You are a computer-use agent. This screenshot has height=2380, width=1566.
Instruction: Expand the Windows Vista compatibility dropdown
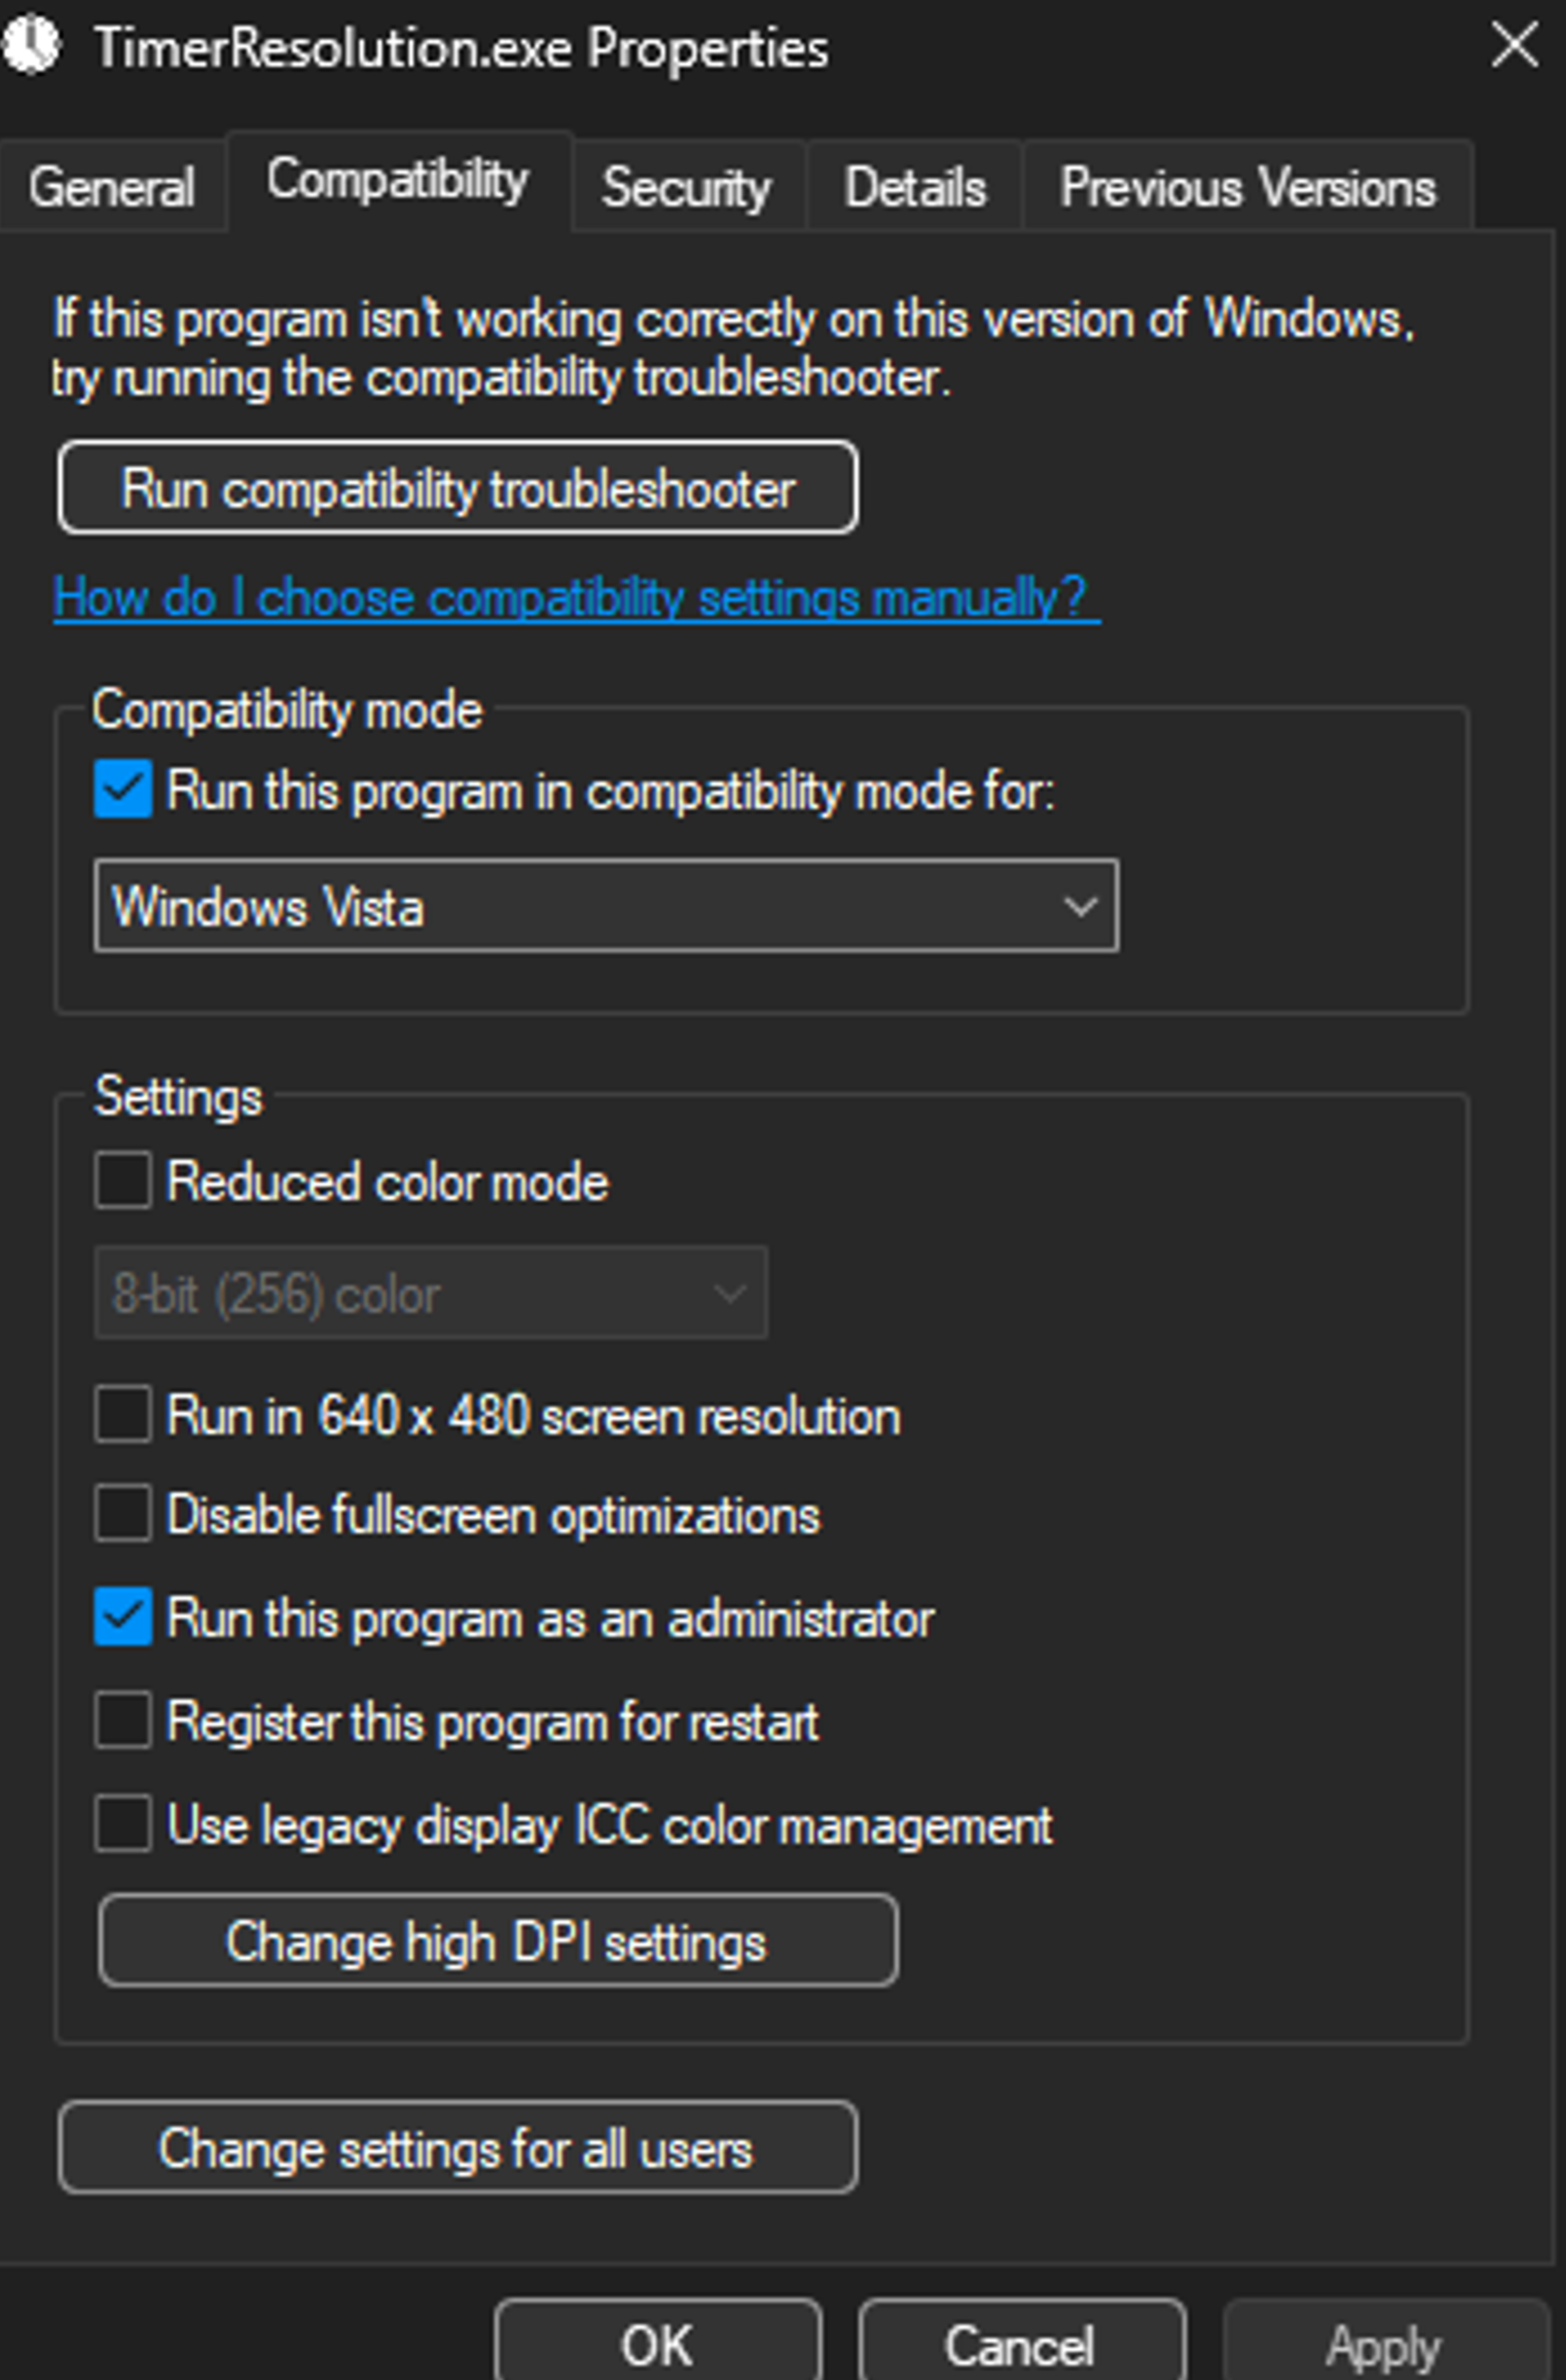point(606,906)
